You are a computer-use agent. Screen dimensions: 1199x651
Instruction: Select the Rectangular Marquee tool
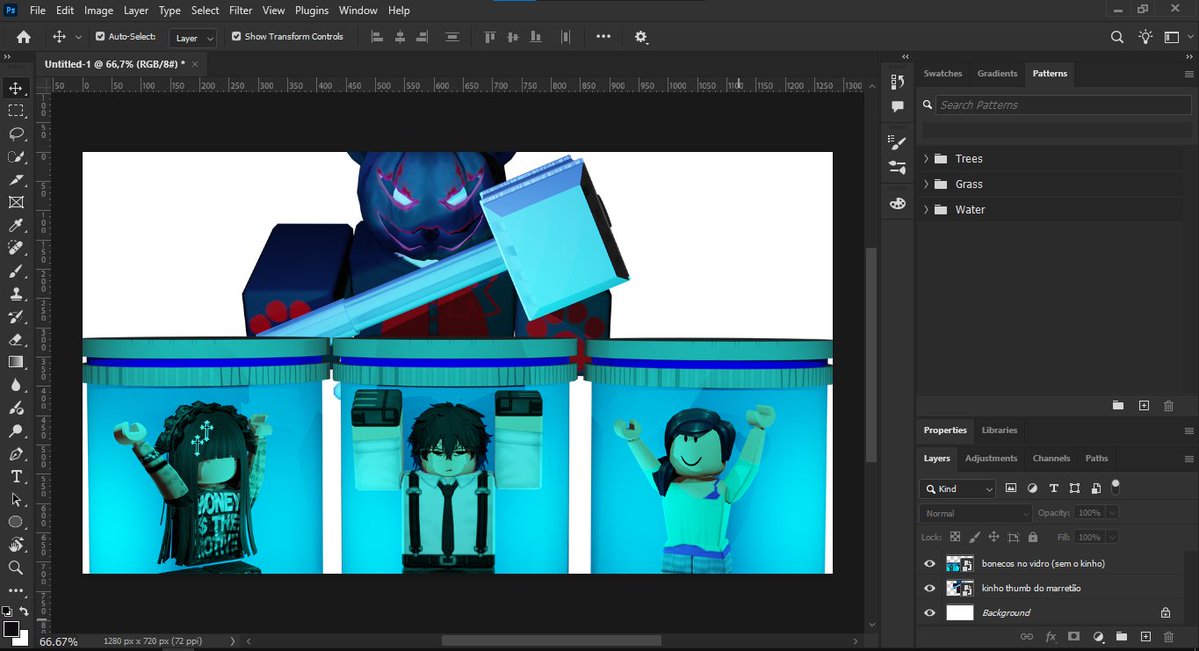[16, 111]
